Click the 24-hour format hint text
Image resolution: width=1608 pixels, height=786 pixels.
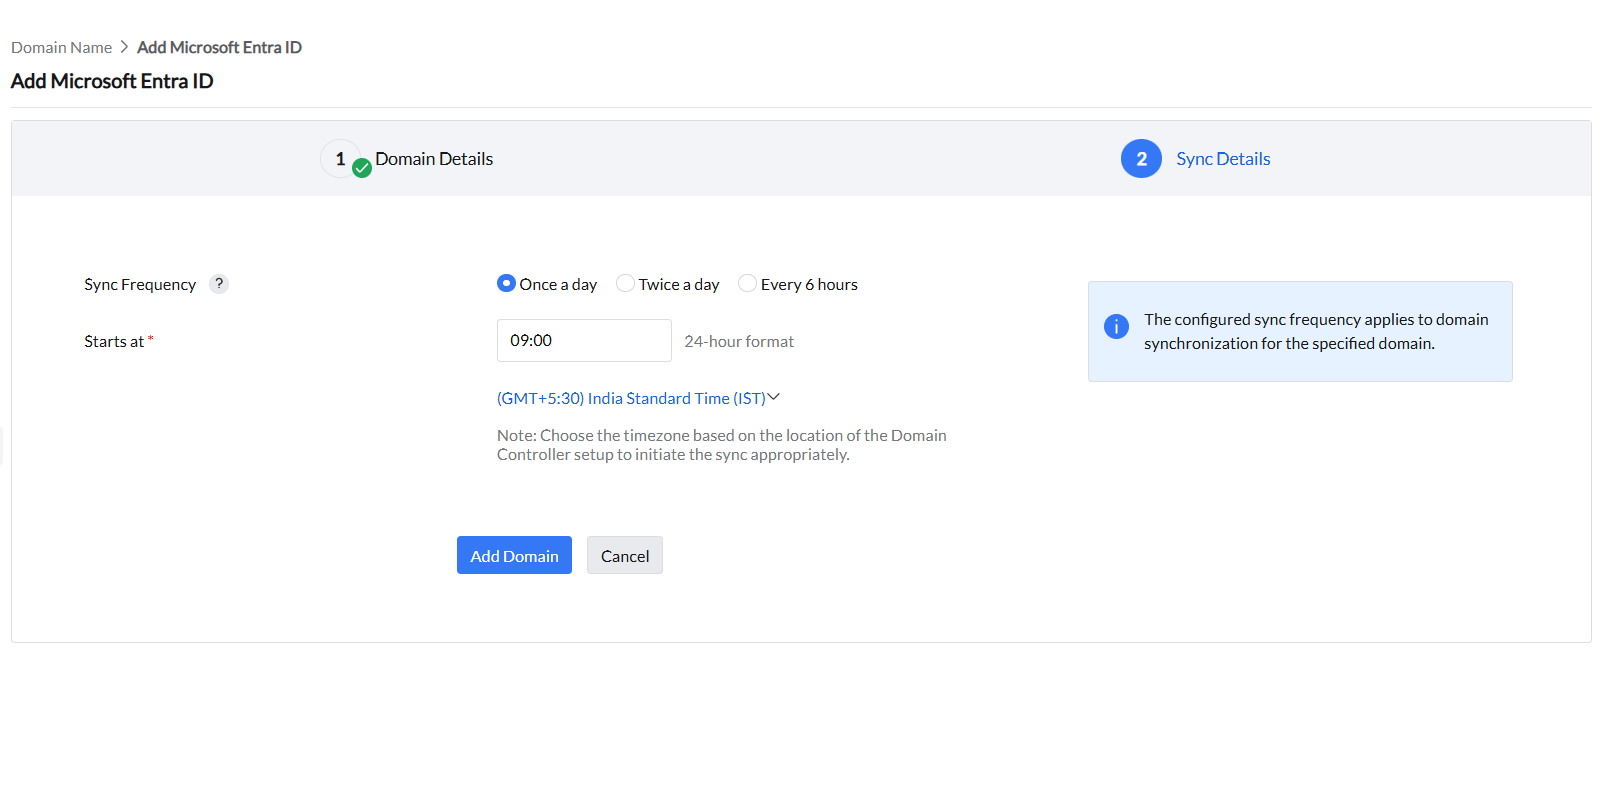pyautogui.click(x=739, y=341)
